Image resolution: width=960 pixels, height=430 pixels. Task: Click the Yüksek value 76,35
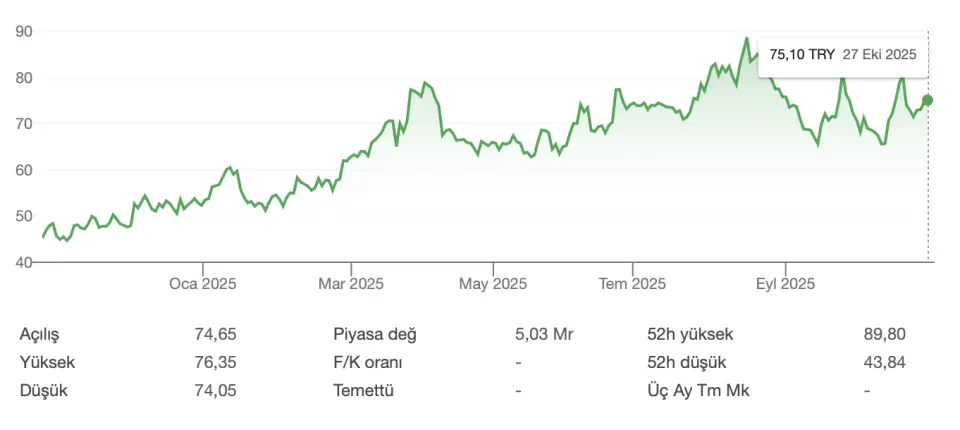215,362
